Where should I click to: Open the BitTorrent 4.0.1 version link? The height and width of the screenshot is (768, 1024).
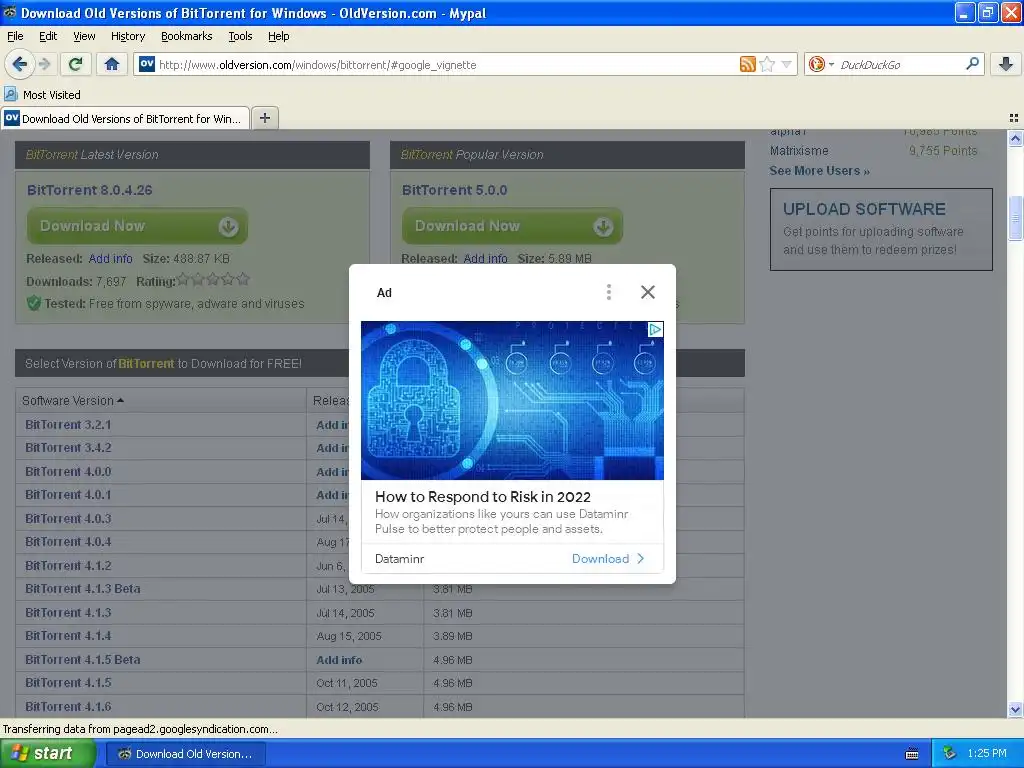[68, 495]
